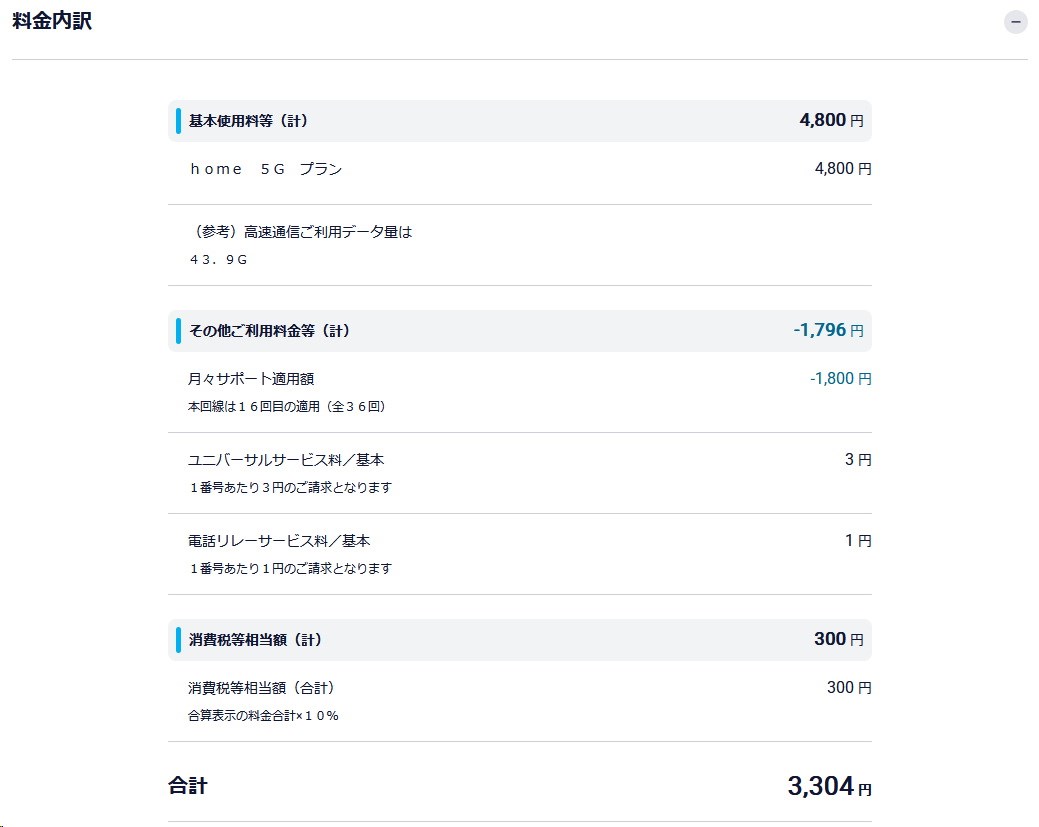Image resolution: width=1039 pixels, height=827 pixels.
Task: Click the 300円 tax amount
Action: (846, 687)
